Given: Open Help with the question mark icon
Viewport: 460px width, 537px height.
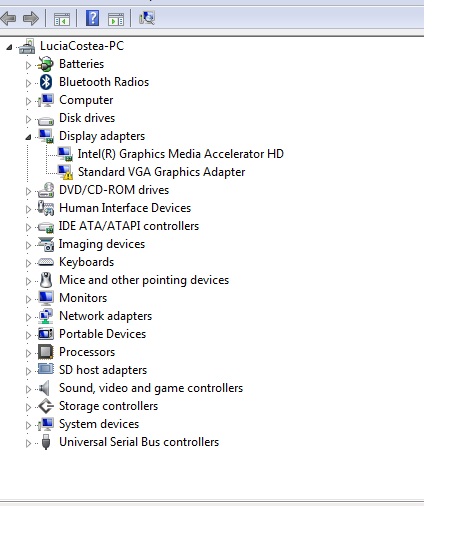Looking at the screenshot, I should tap(92, 18).
